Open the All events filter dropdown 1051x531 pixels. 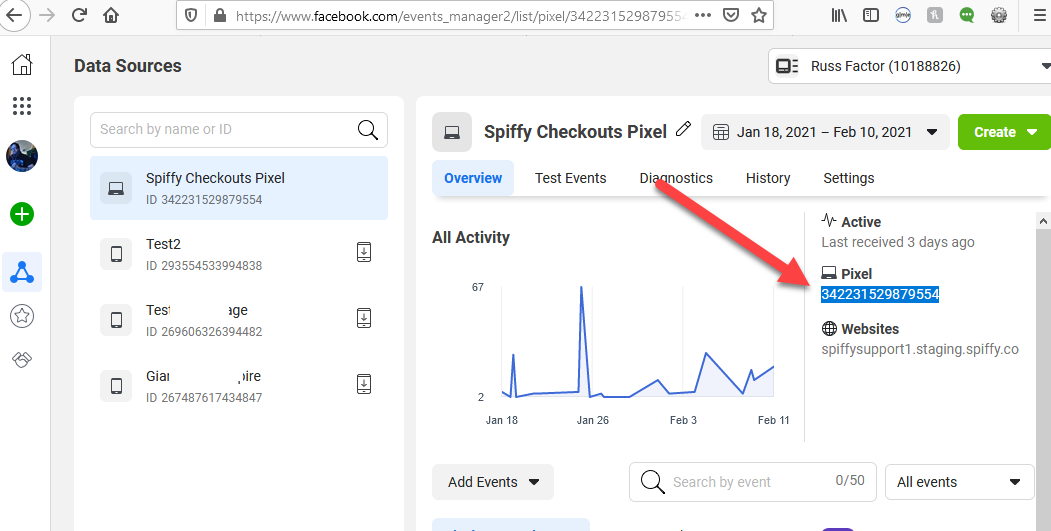click(x=960, y=482)
